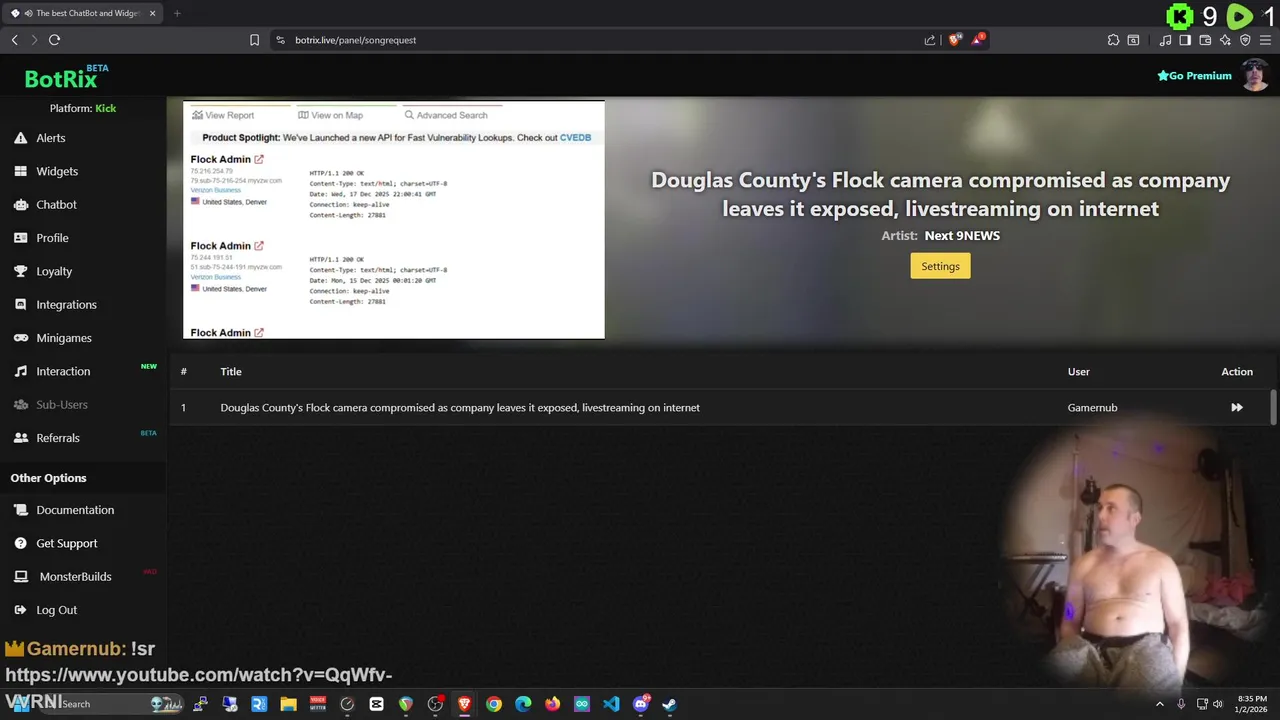Viewport: 1280px width, 720px height.
Task: Open the user avatar in the header
Action: point(1256,75)
